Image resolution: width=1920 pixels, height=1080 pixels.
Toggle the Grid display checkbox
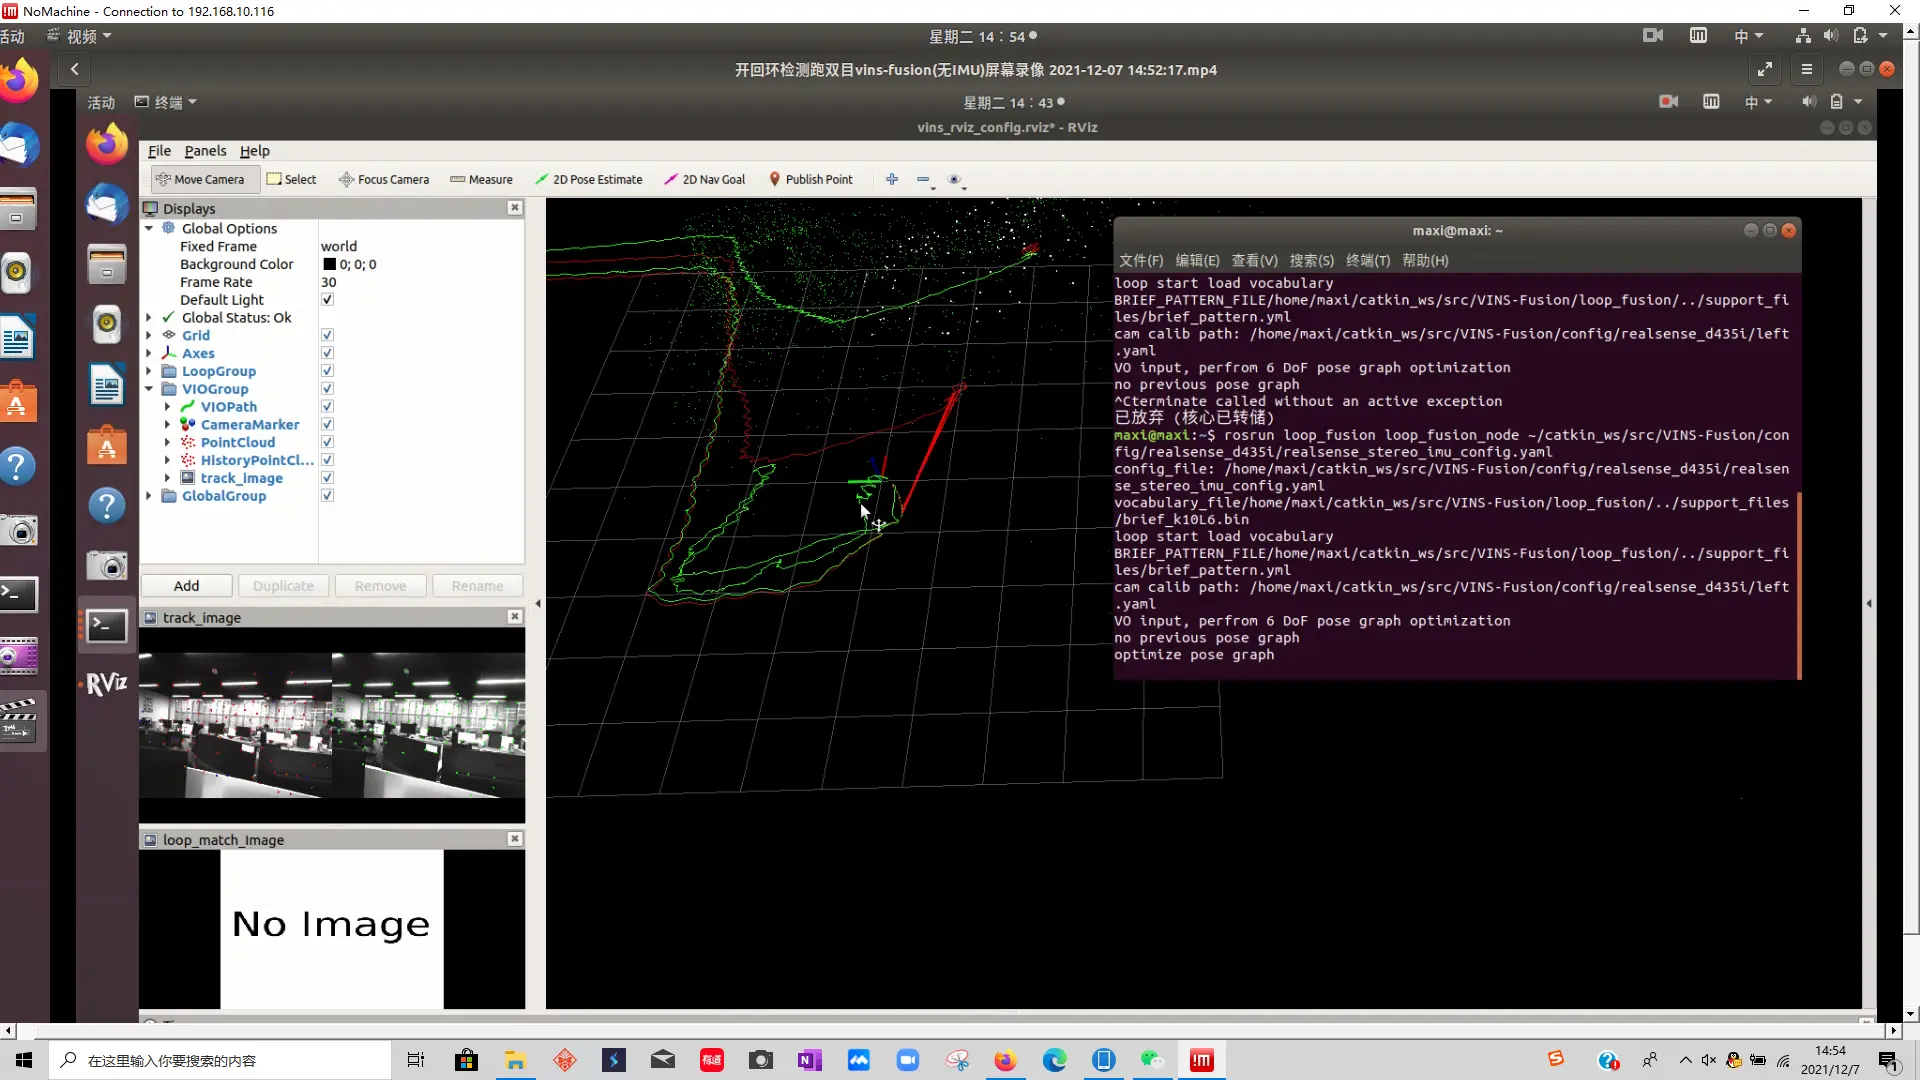click(327, 336)
